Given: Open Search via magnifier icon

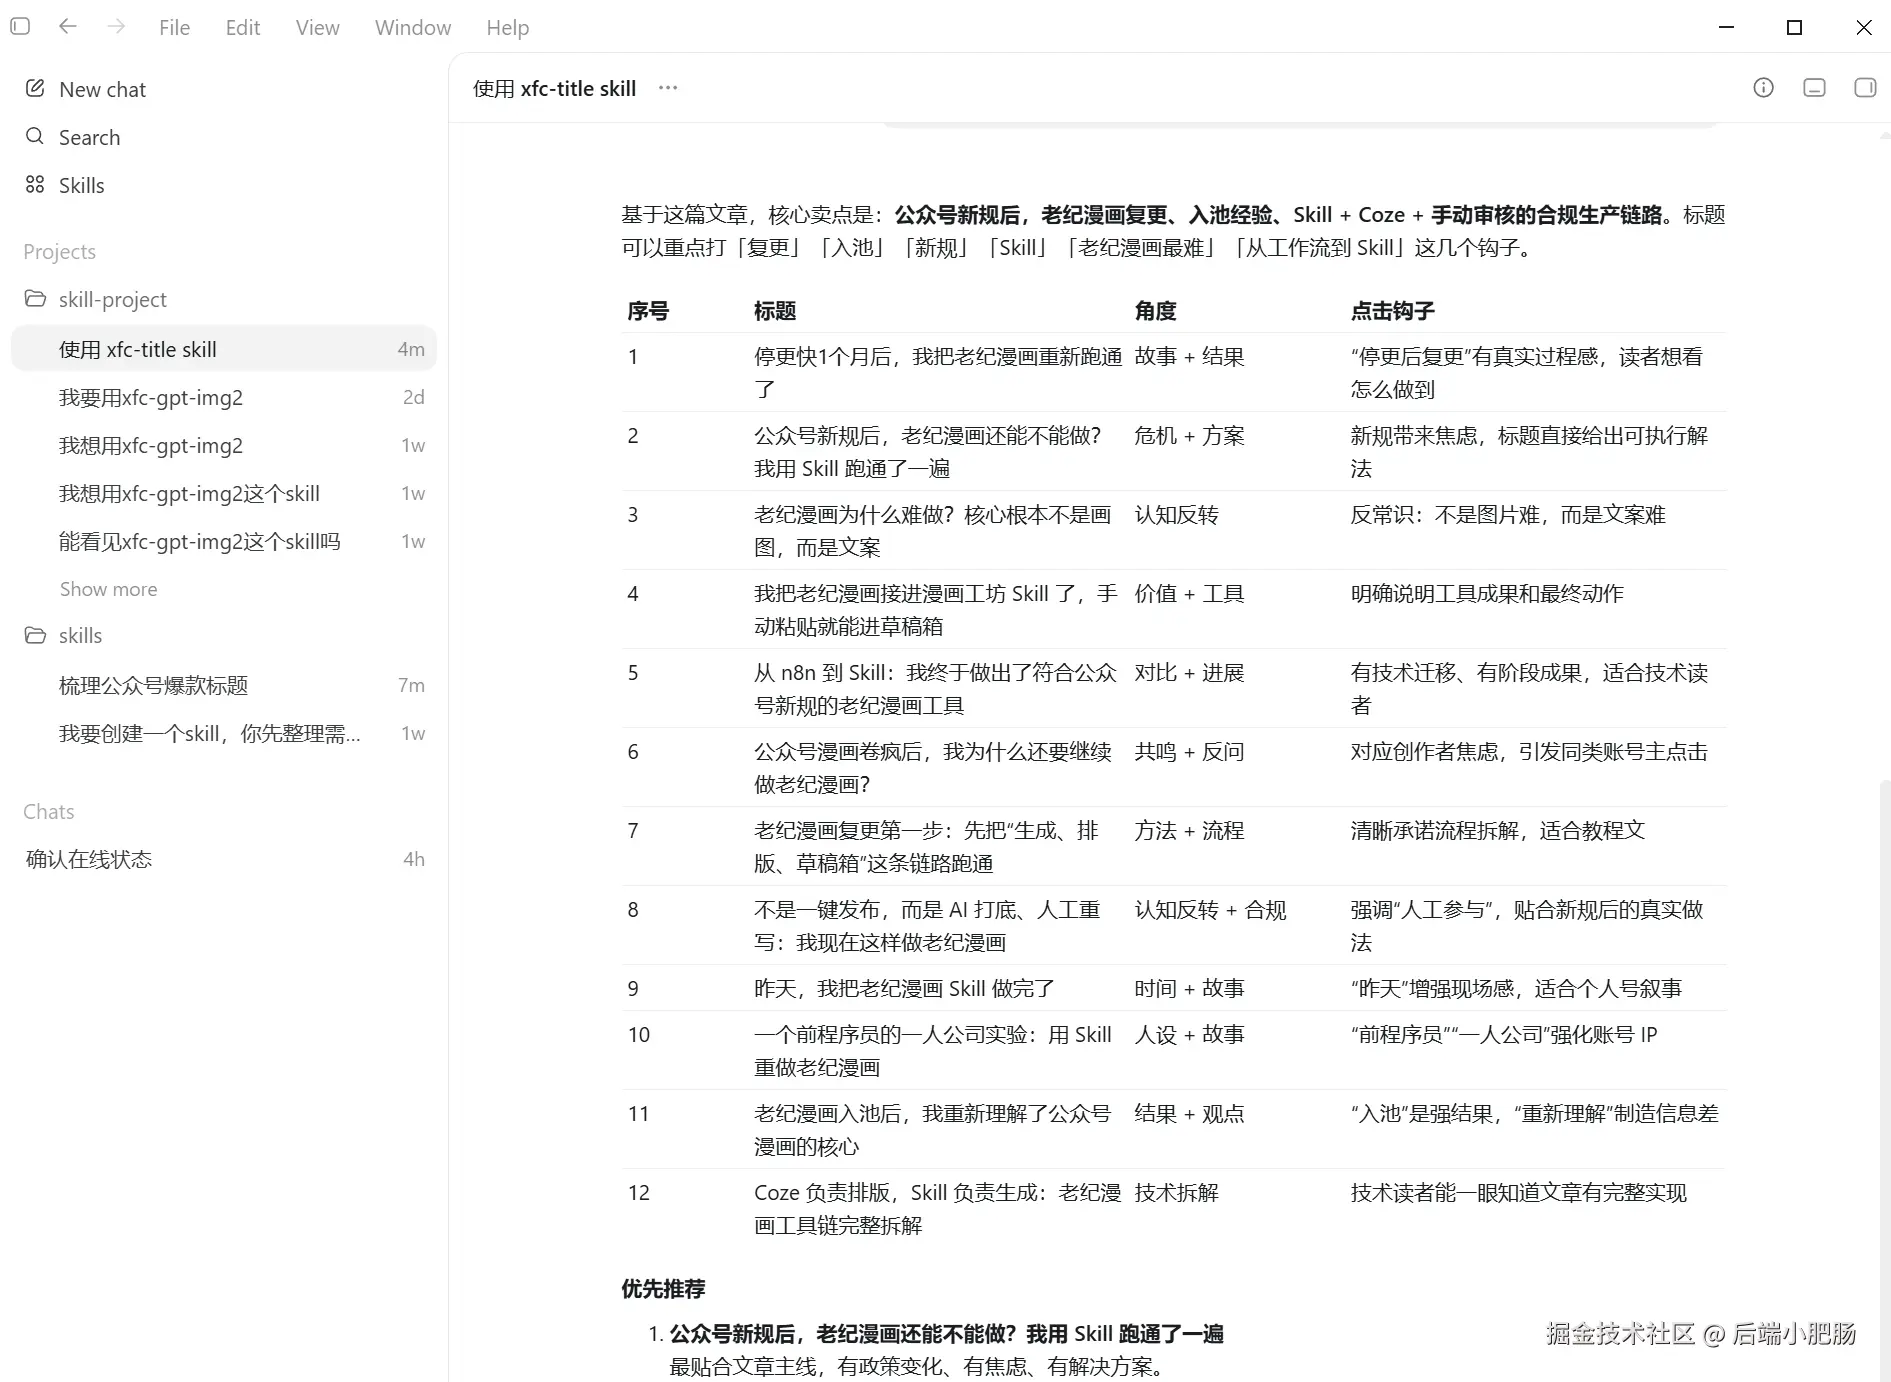Looking at the screenshot, I should click(x=35, y=137).
